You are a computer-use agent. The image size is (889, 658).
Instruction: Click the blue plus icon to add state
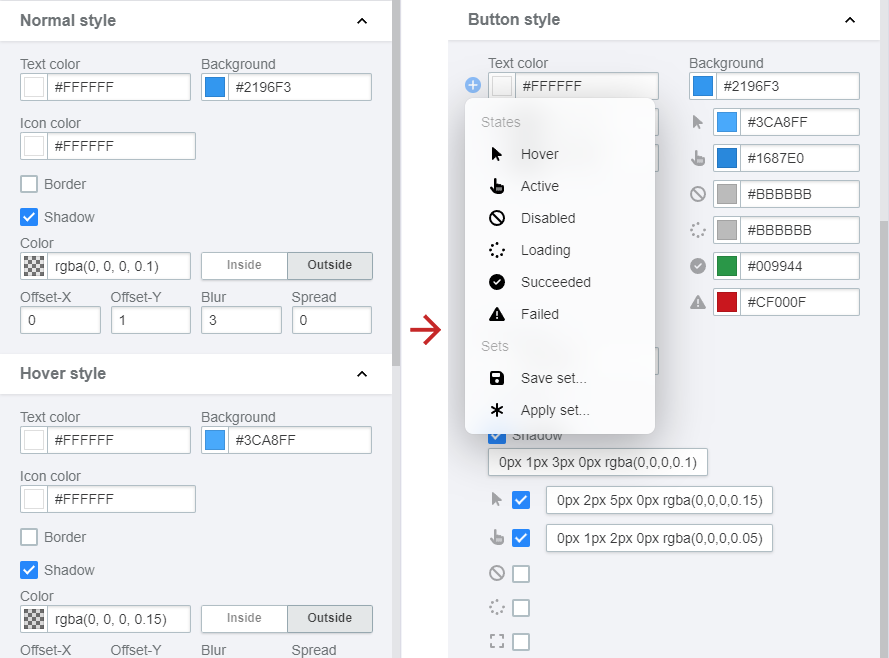tap(472, 85)
